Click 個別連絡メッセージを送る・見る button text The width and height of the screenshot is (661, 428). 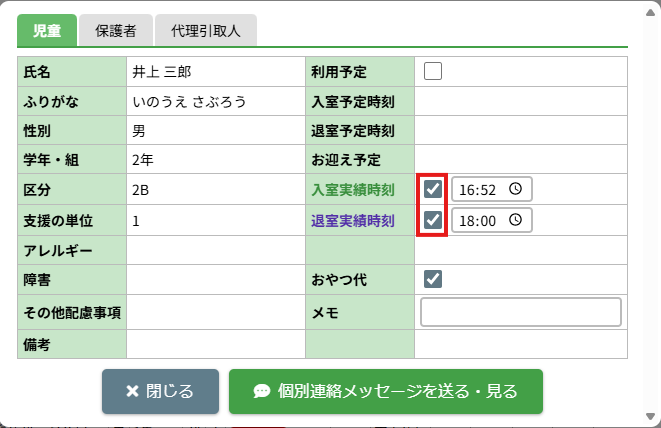[x=398, y=391]
